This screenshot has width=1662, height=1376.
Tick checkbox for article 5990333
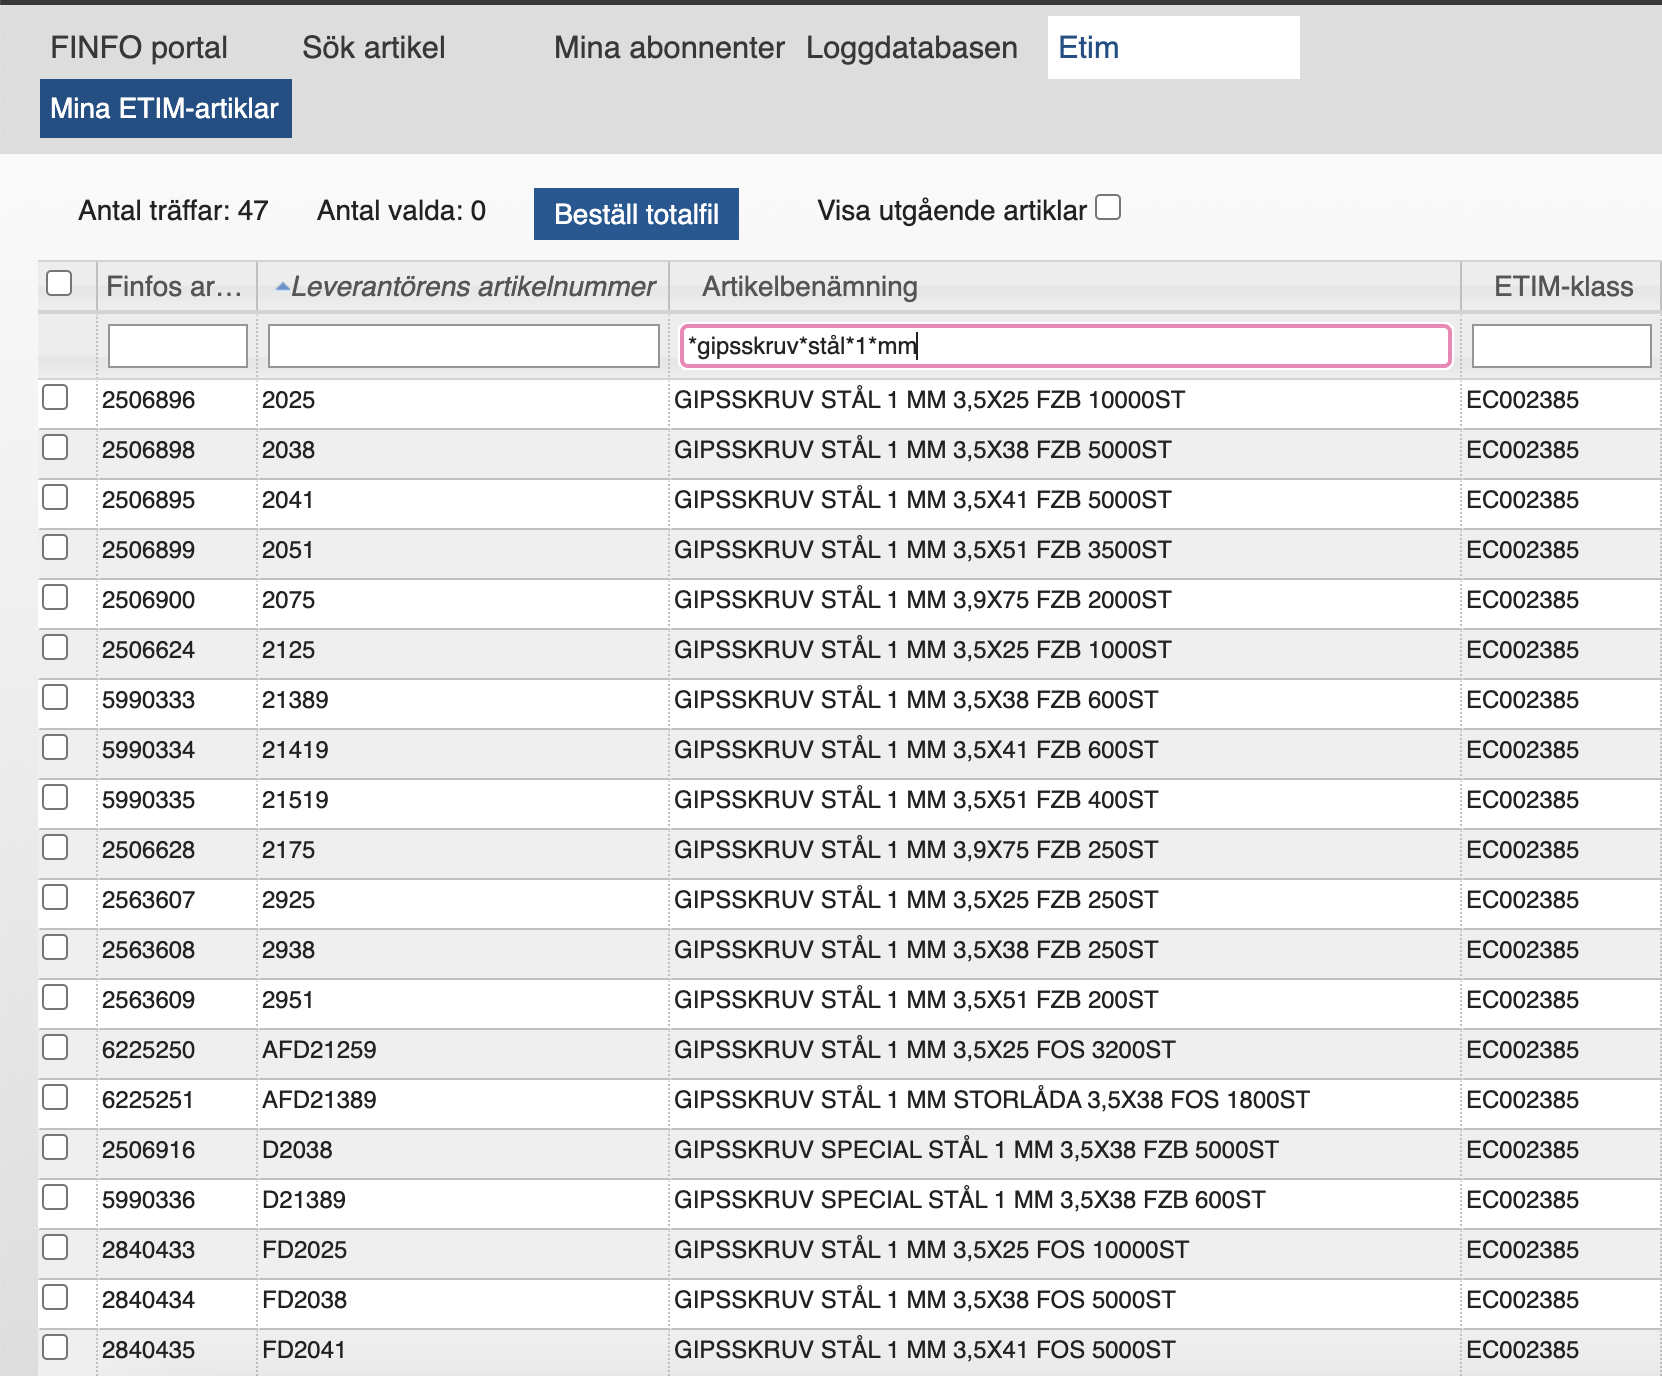56,698
